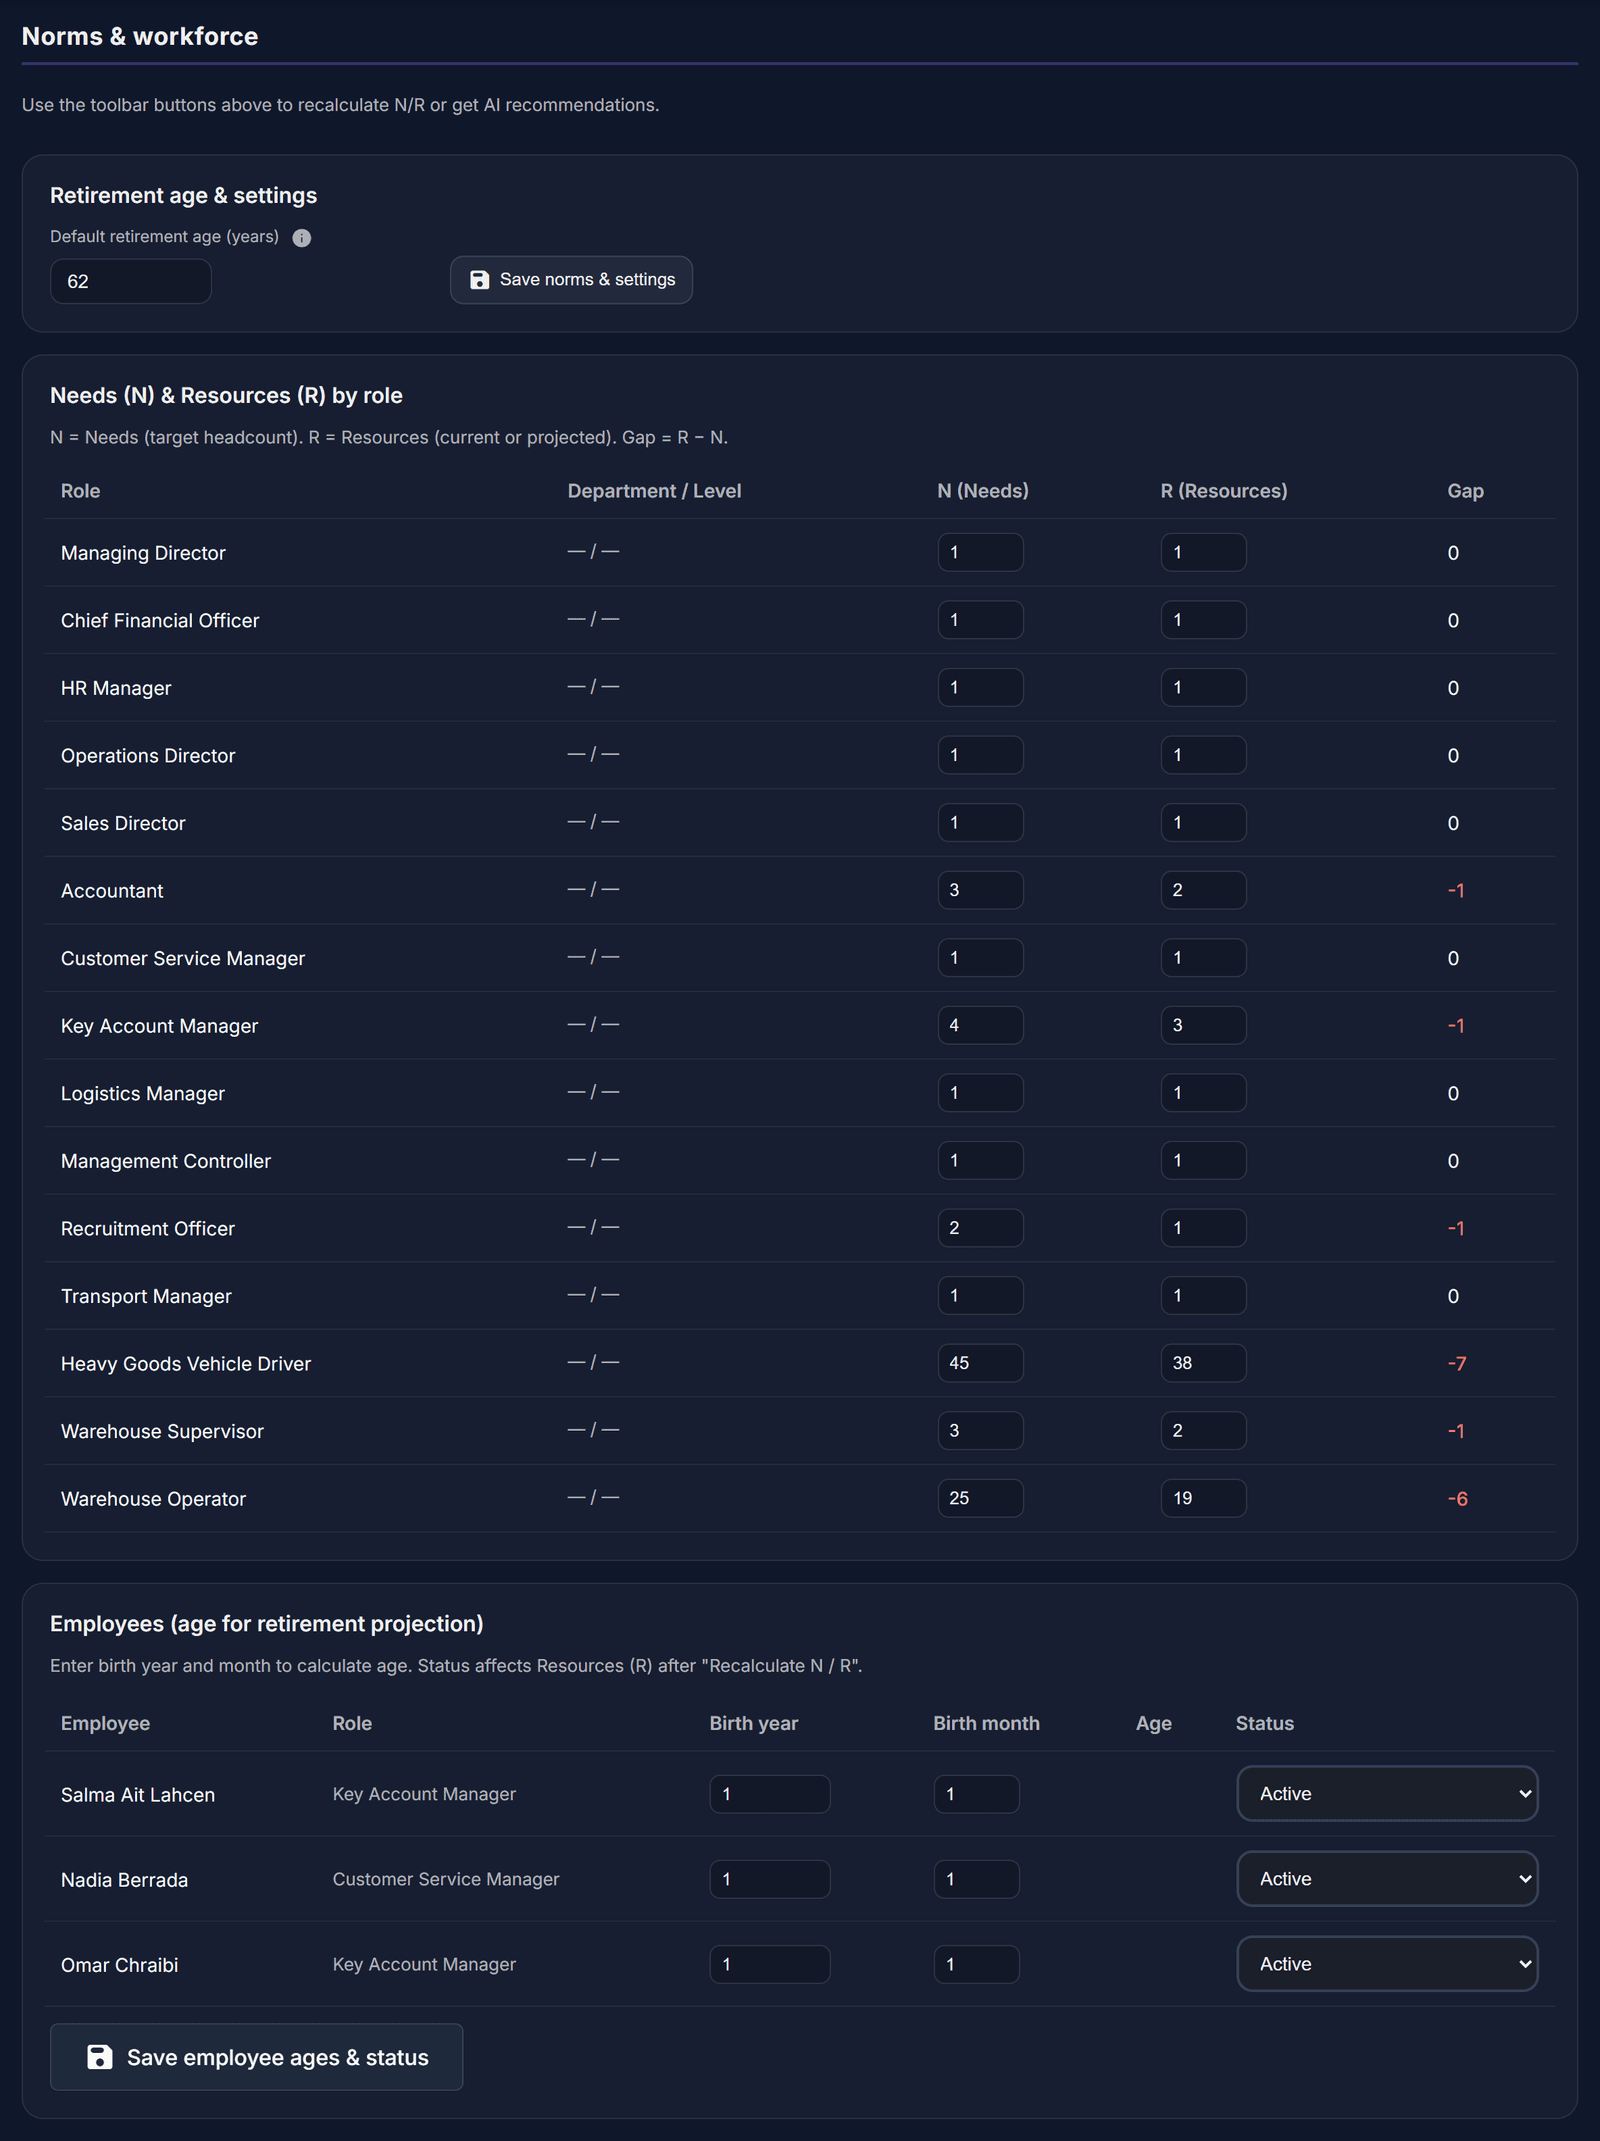Open Omar Chraibi's status dropdown
Screen dimensions: 1600x2141
click(1387, 1964)
